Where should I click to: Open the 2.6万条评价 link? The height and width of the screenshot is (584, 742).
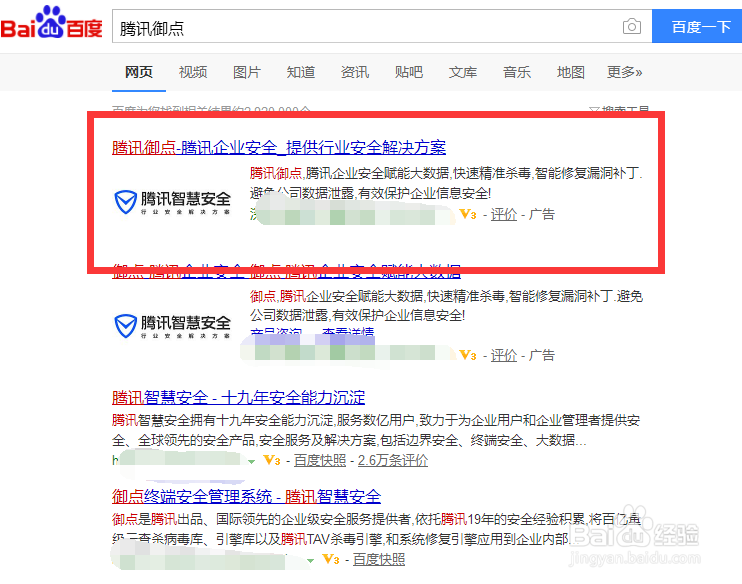pos(393,460)
